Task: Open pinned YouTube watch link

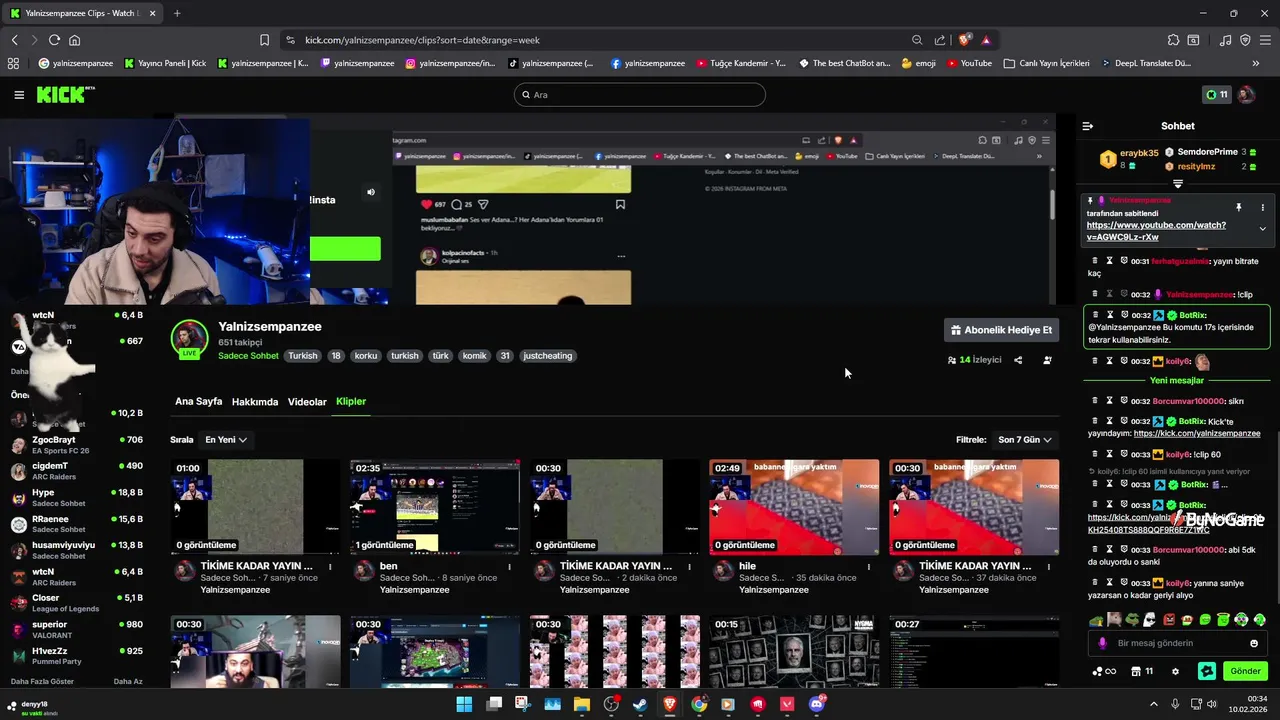Action: coord(1156,231)
